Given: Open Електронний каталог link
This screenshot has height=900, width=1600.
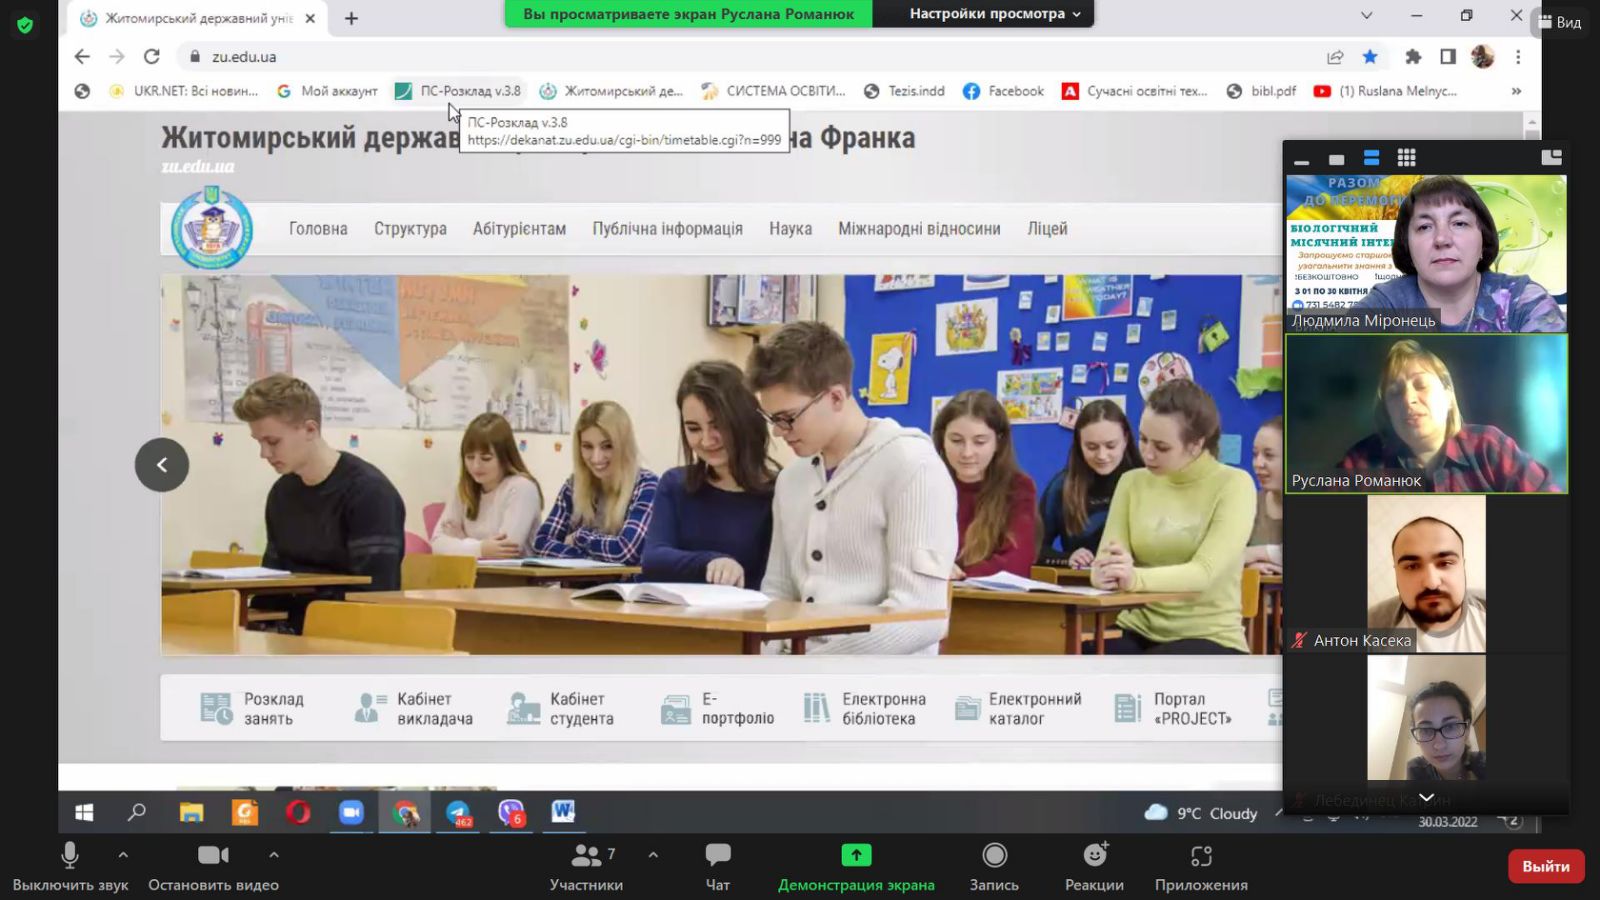Looking at the screenshot, I should point(1018,708).
